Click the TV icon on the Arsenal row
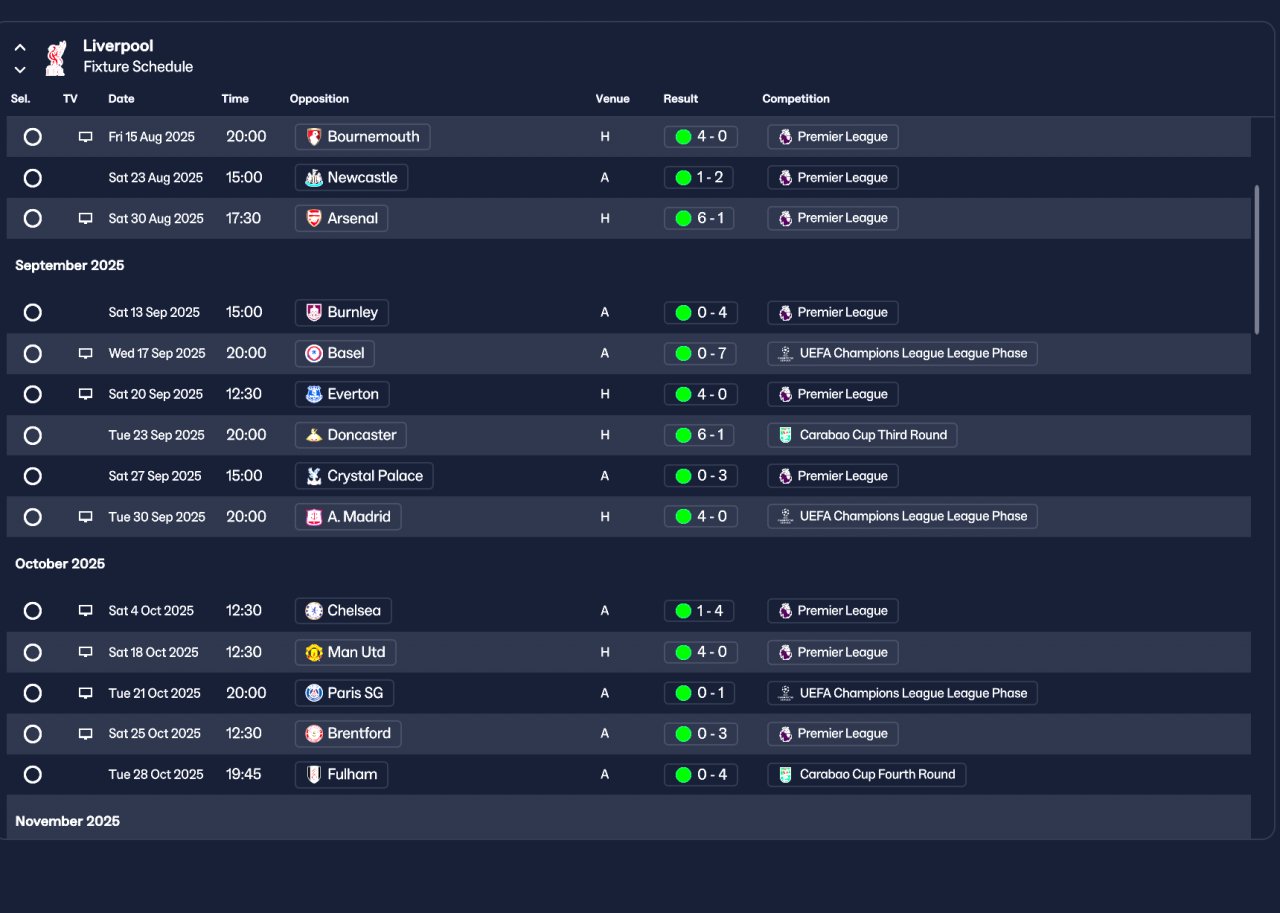The width and height of the screenshot is (1280, 913). click(86, 218)
